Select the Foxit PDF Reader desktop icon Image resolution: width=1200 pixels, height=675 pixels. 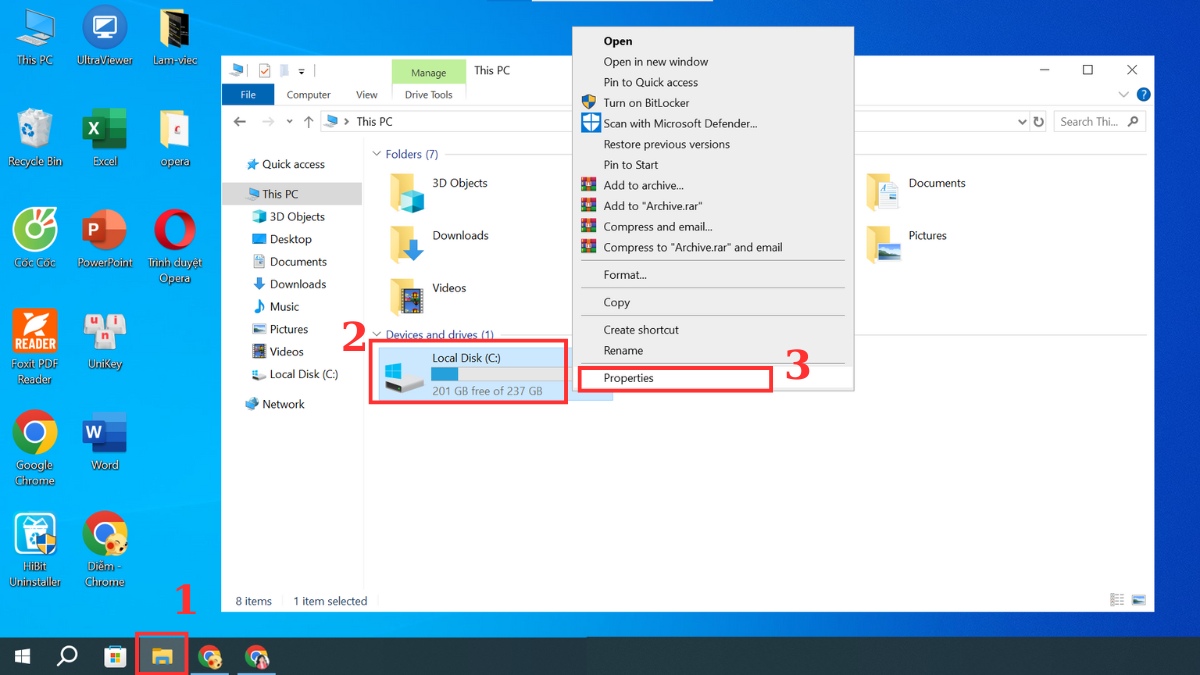(35, 346)
